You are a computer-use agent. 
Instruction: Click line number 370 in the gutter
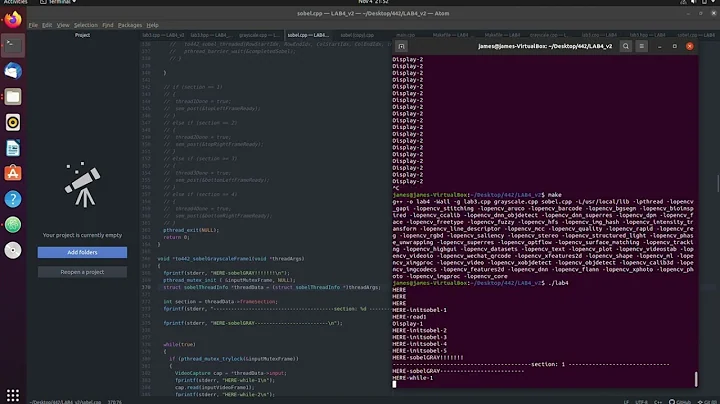tap(146, 287)
